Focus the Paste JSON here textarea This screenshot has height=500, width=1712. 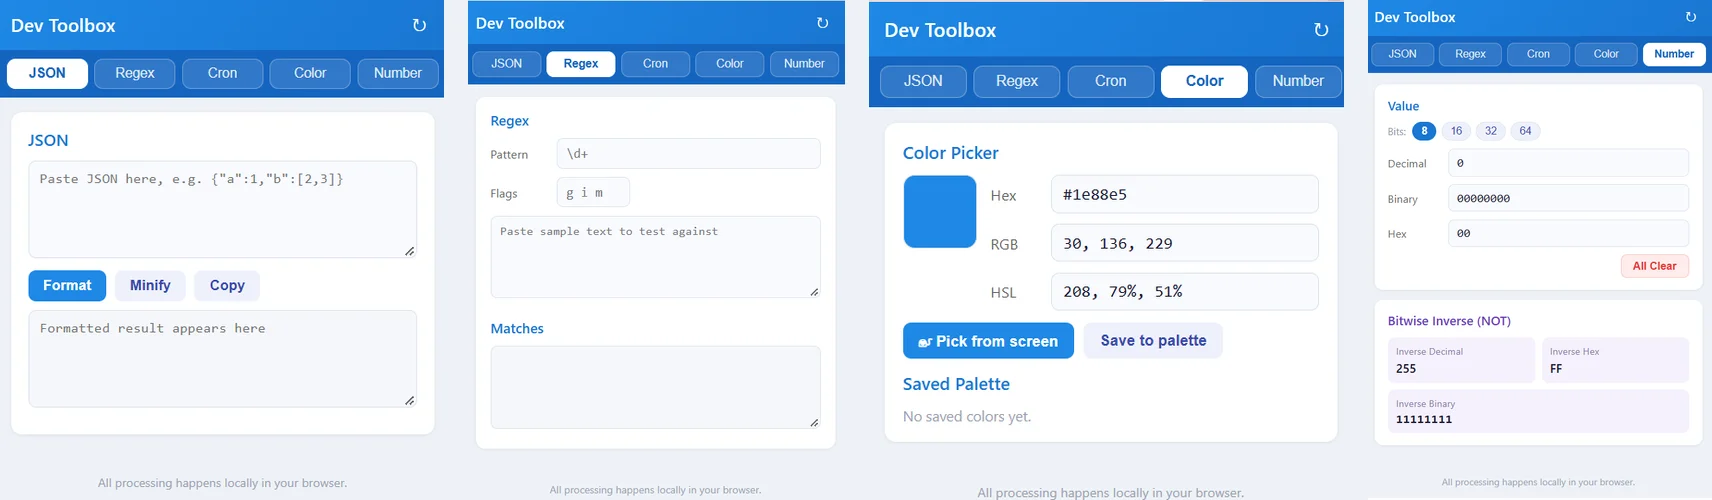tap(222, 209)
